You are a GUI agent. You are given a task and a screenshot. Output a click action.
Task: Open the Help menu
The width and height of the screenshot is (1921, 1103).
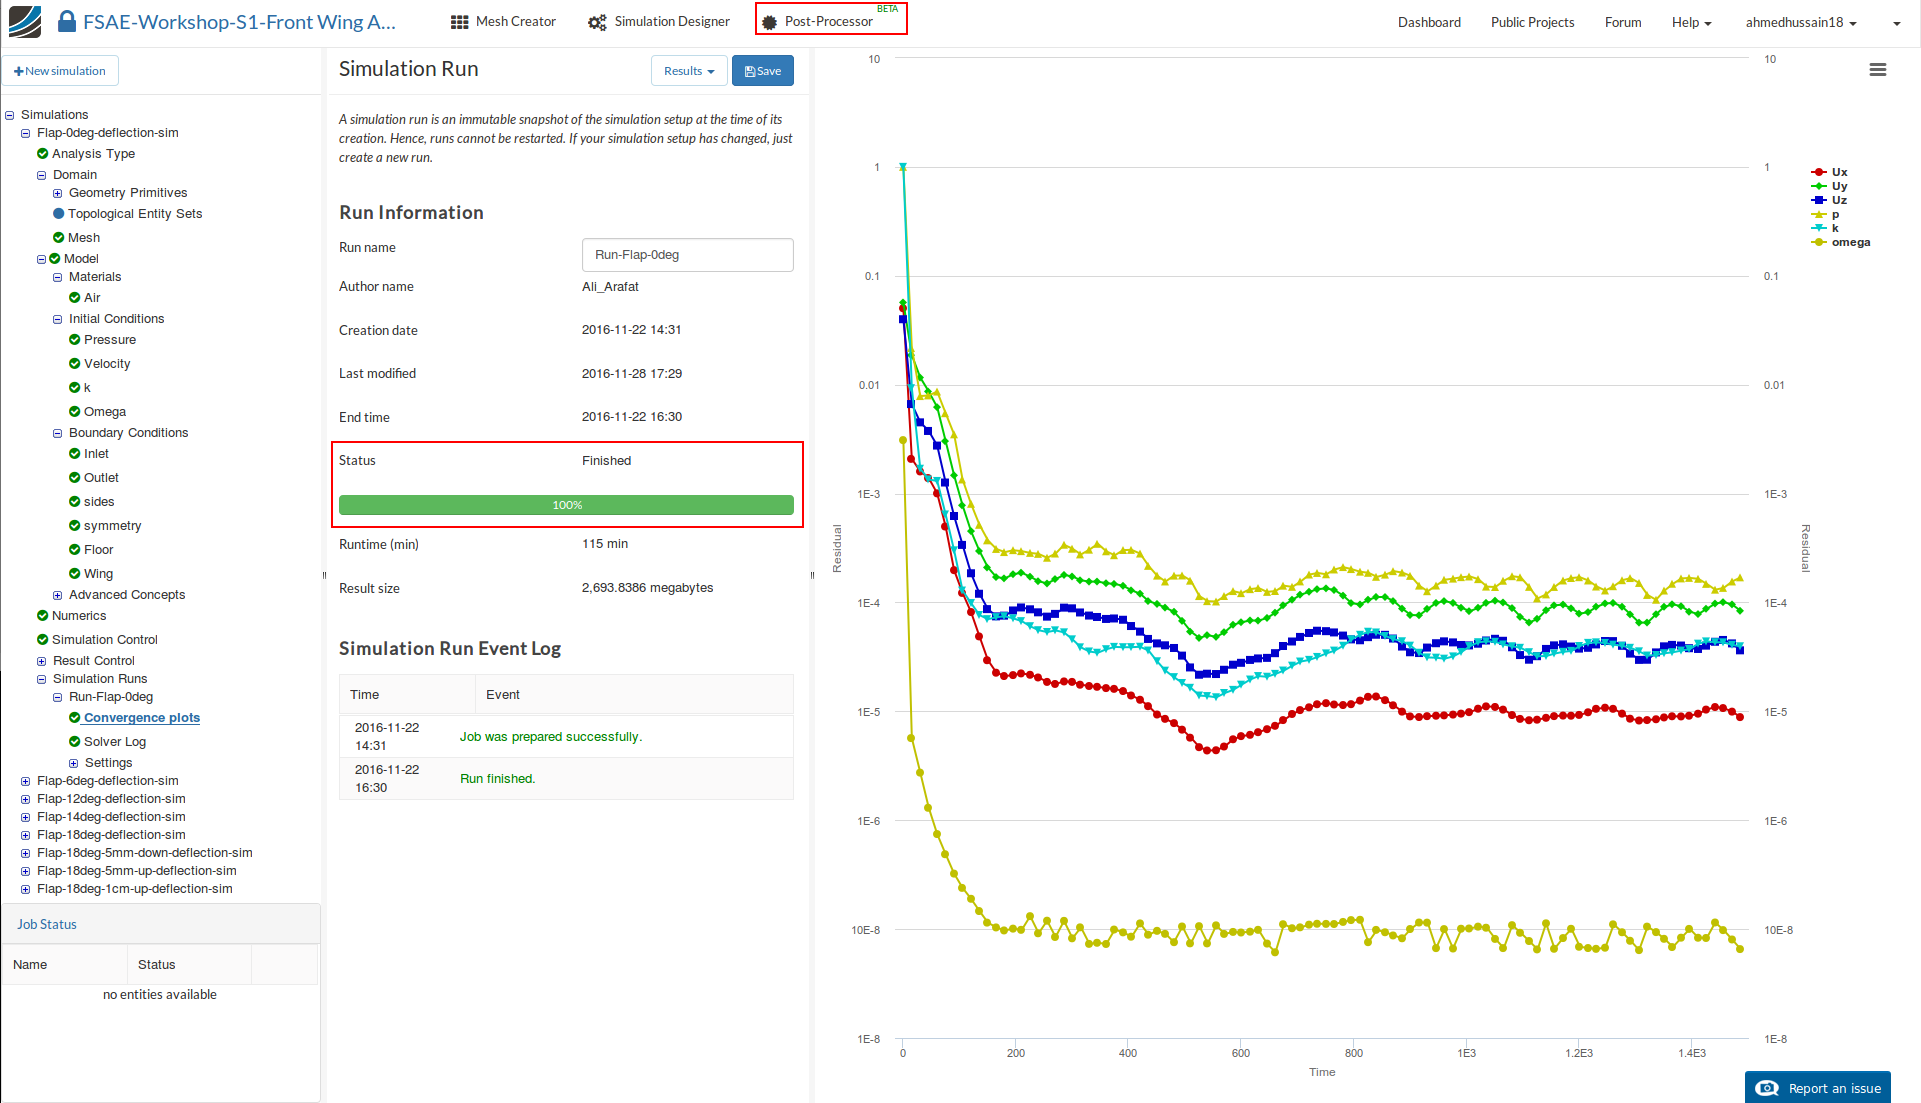(x=1690, y=22)
